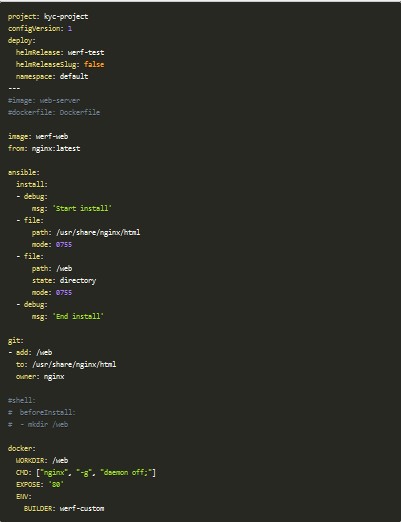Click the 'false' value of helmReleaseSlug
401x522 pixels.
(x=94, y=64)
